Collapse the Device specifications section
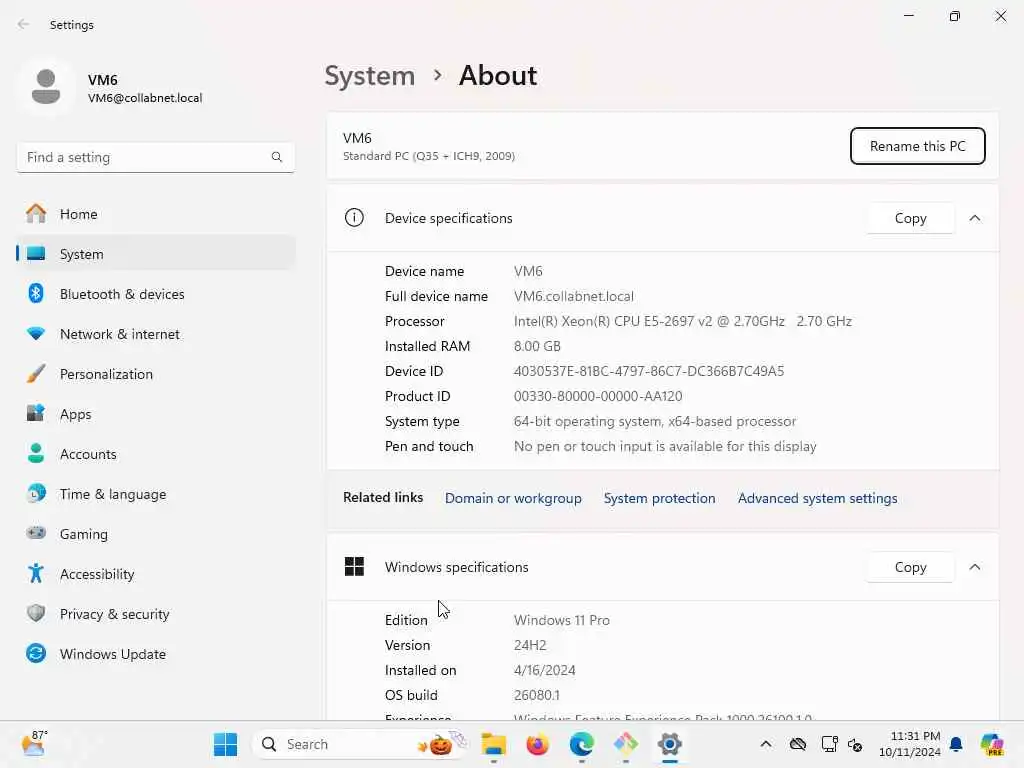 coord(974,218)
